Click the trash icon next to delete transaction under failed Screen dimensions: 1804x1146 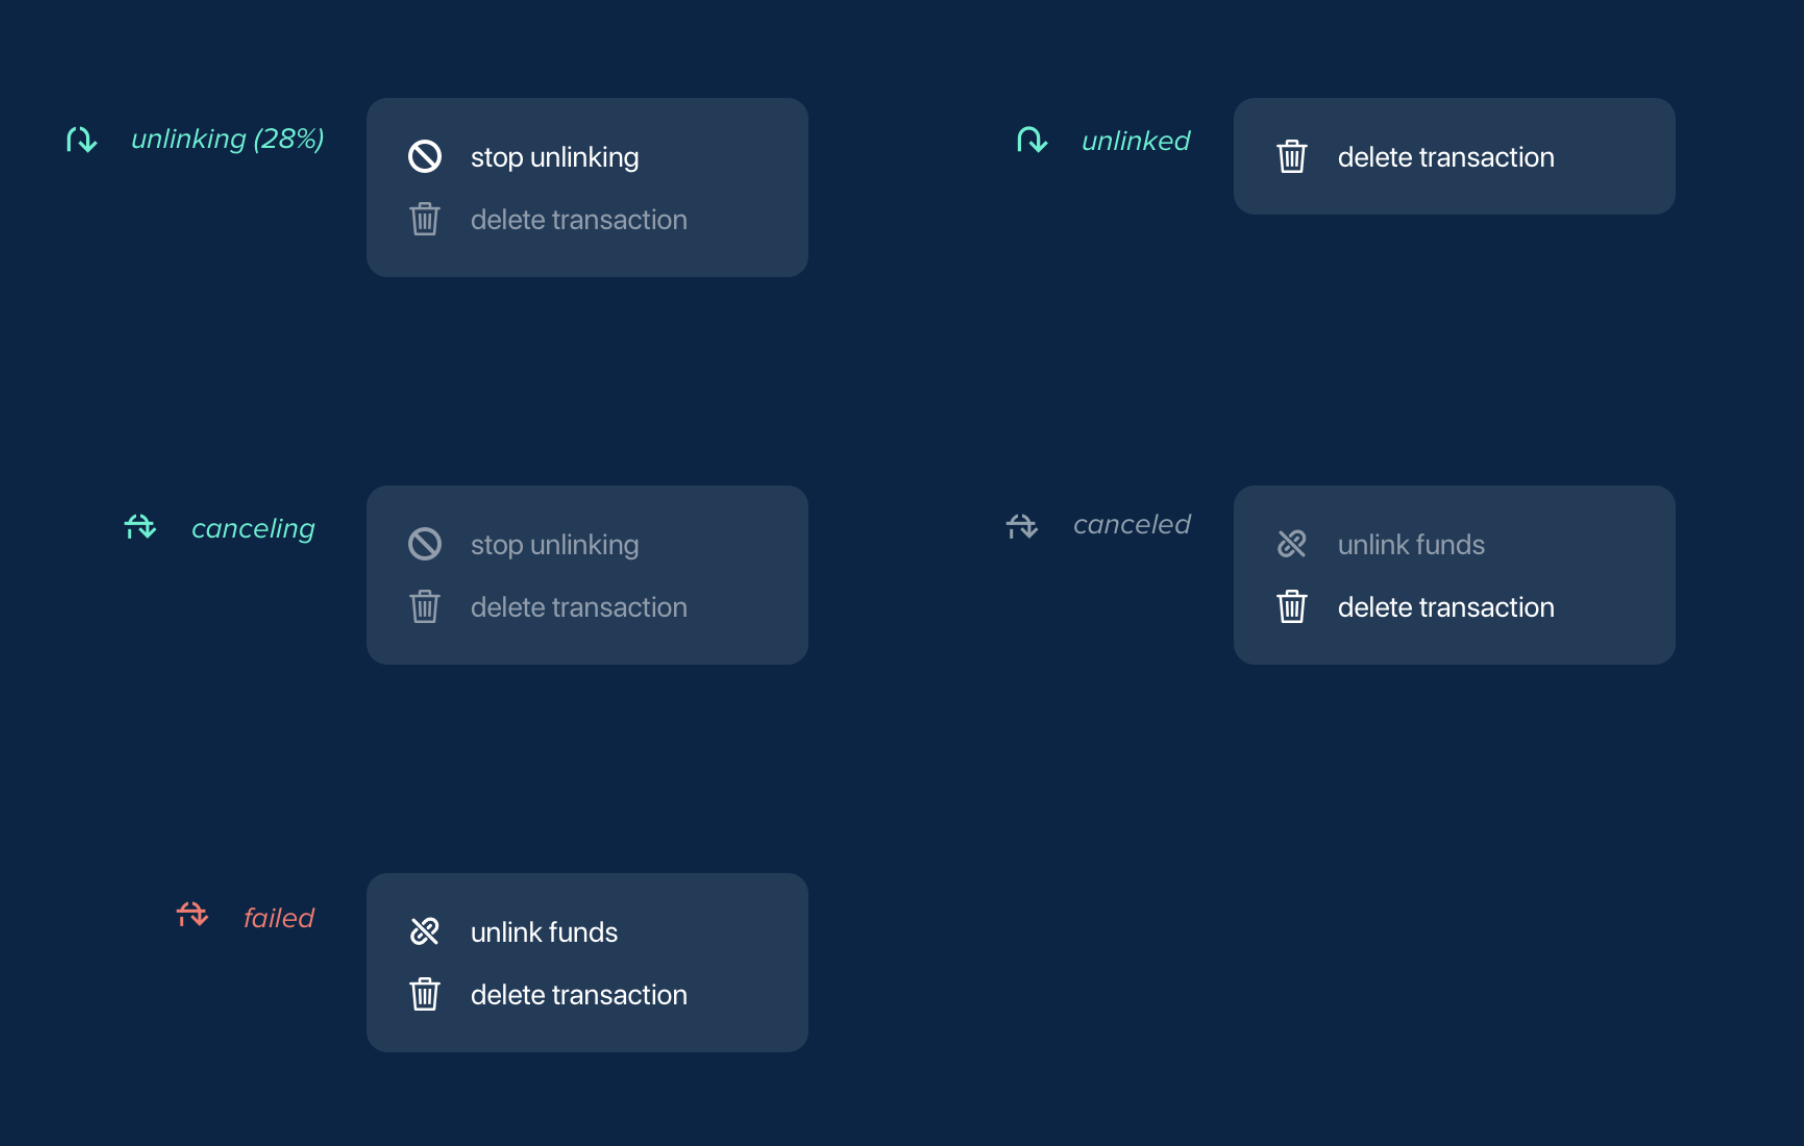[x=425, y=994]
